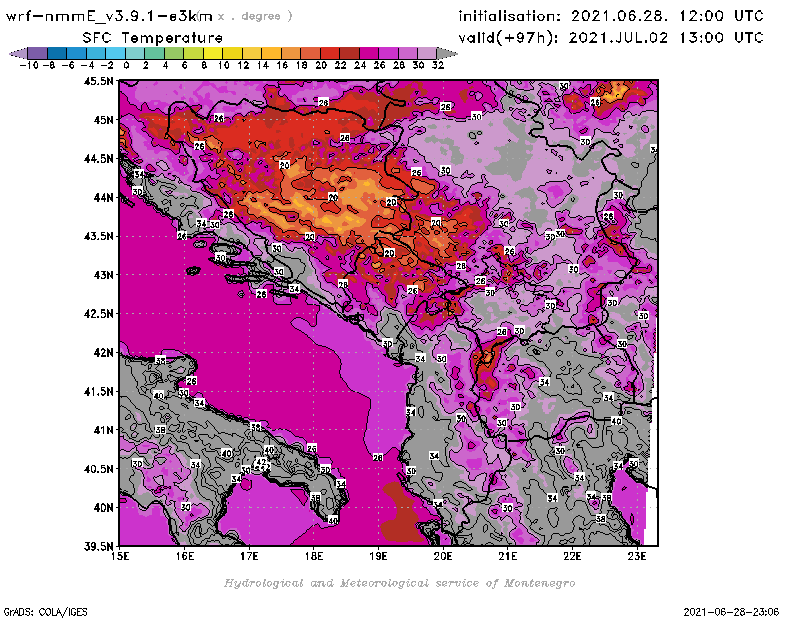Select the yellow legend swatch between 8 and 10

(213, 53)
